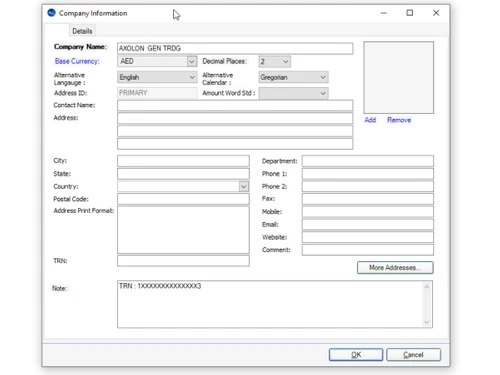Click the Department field
The width and height of the screenshot is (500, 375).
(x=368, y=161)
